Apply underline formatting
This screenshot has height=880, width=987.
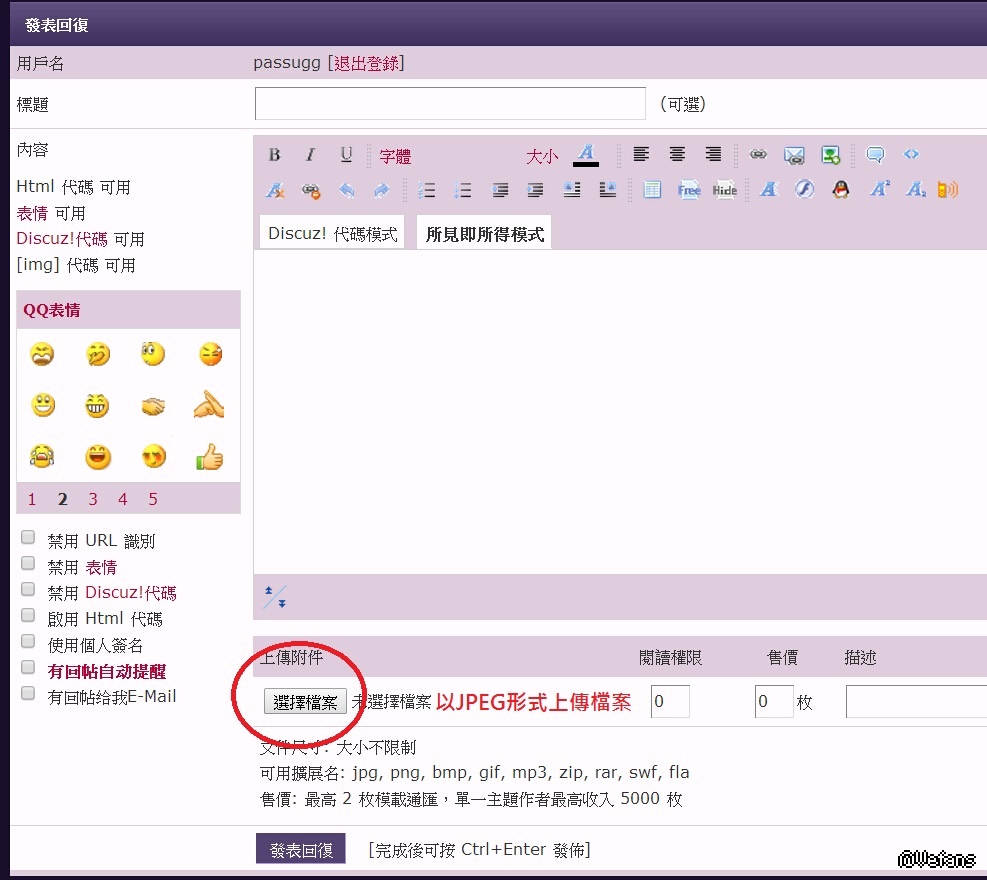click(x=346, y=155)
